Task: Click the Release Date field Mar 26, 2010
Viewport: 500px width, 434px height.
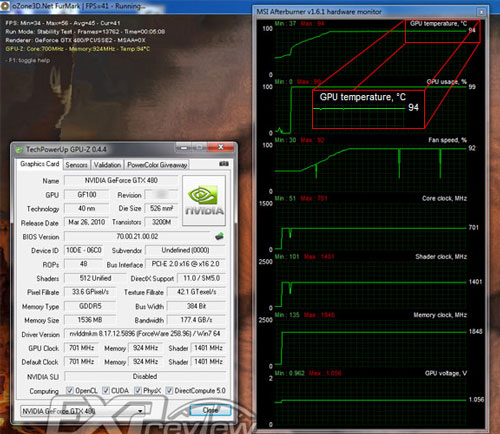Action: (87, 222)
